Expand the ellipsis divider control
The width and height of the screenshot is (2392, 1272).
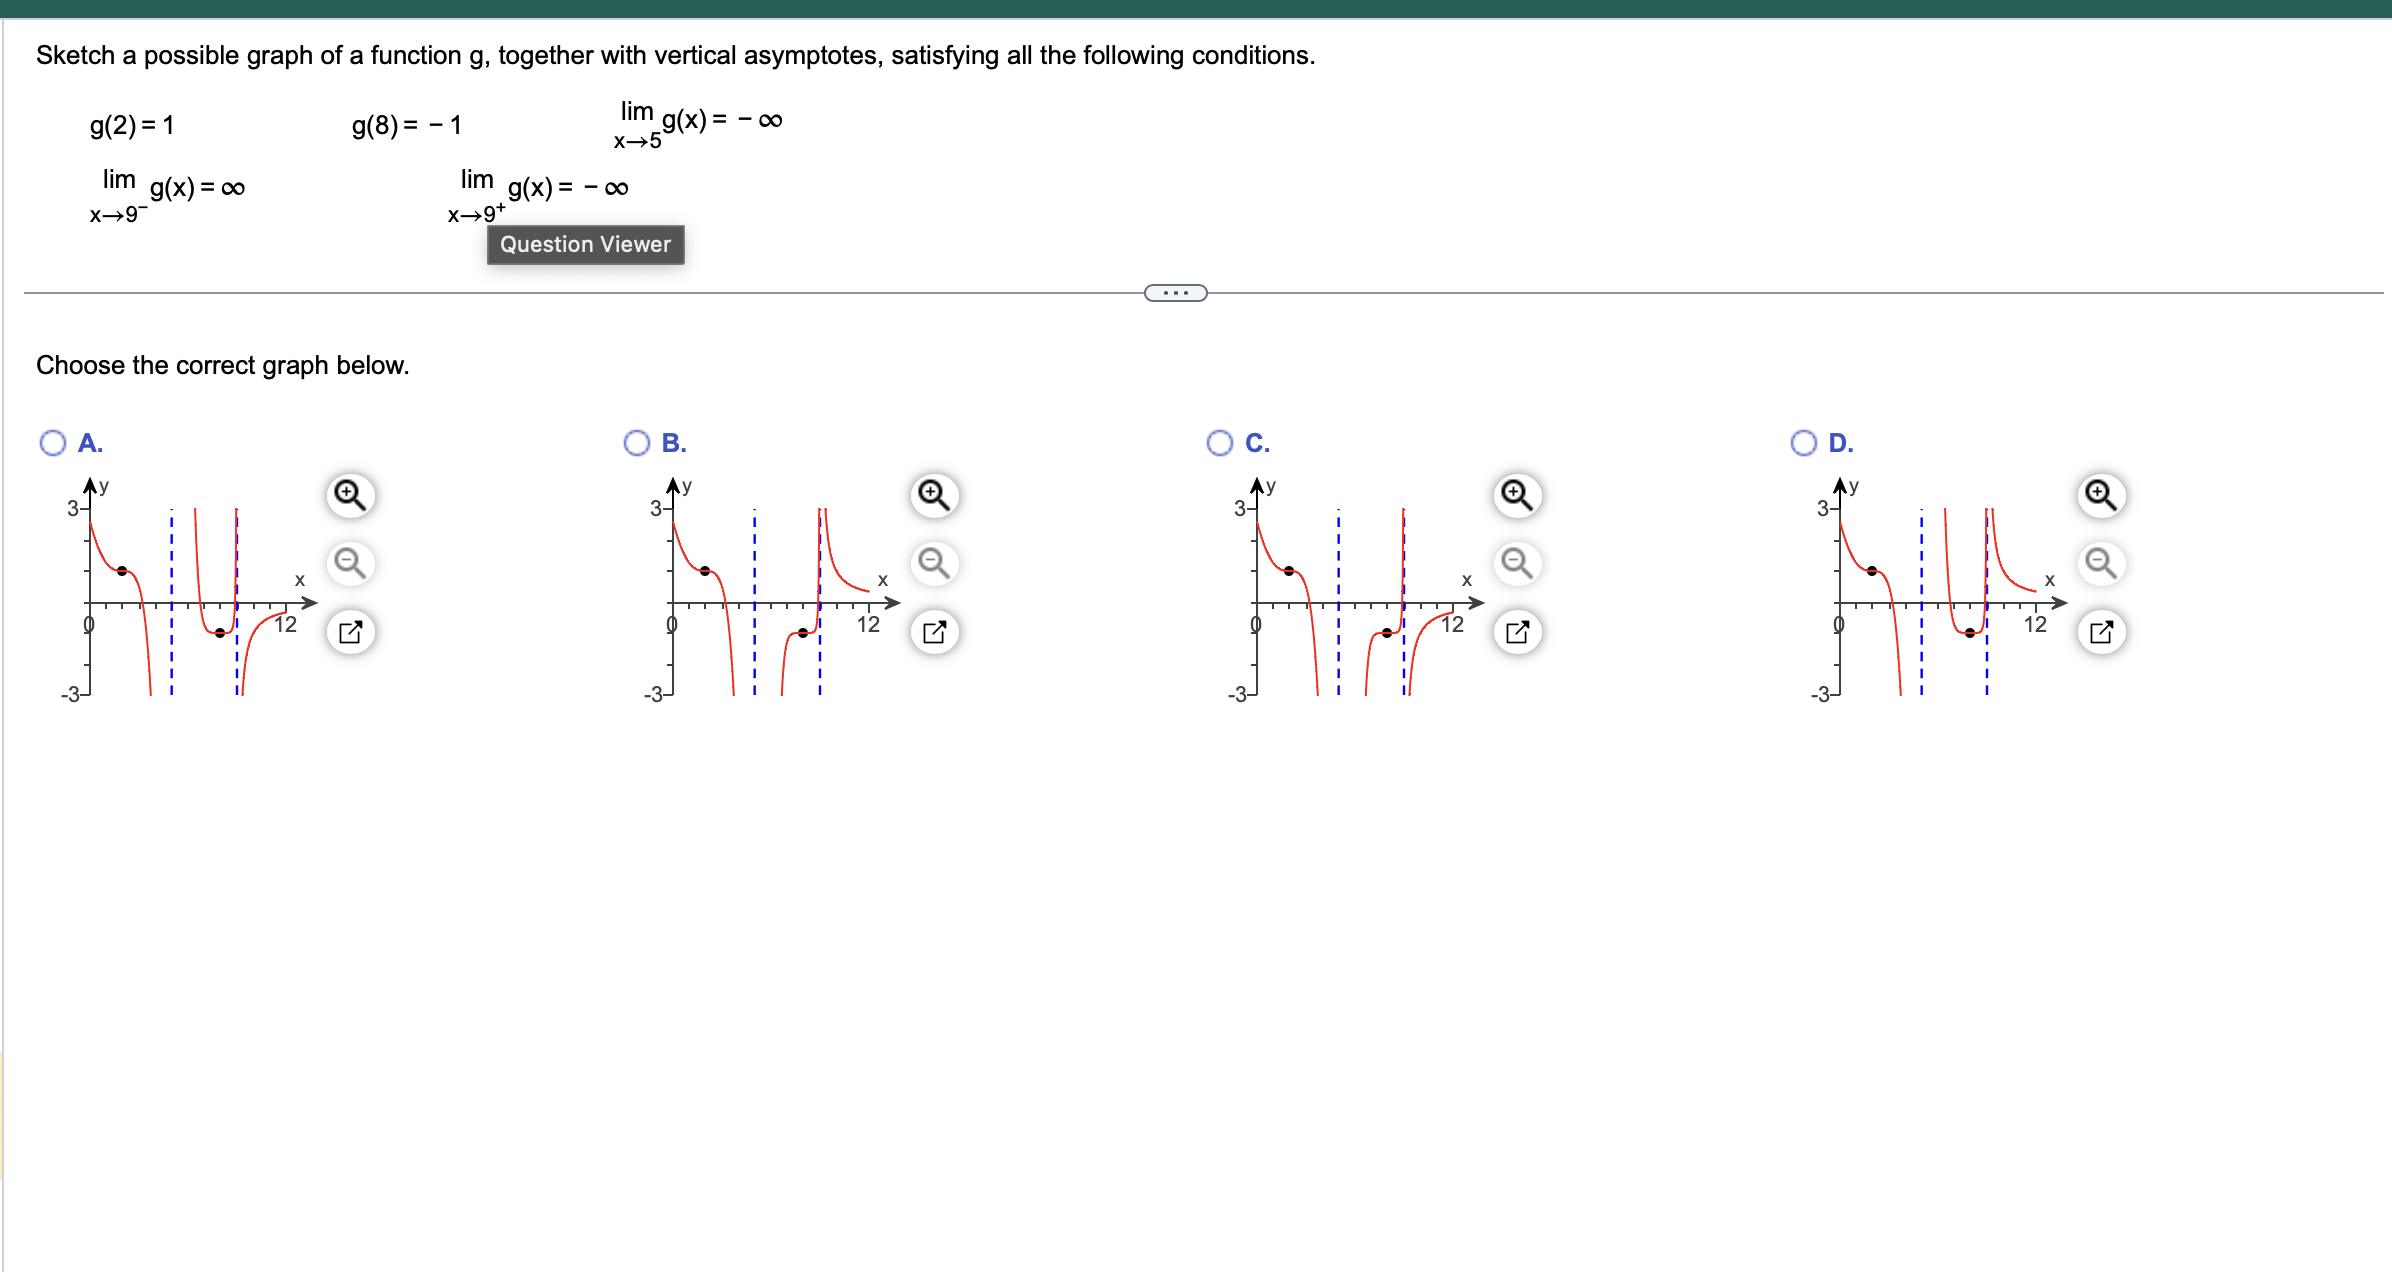1175,292
